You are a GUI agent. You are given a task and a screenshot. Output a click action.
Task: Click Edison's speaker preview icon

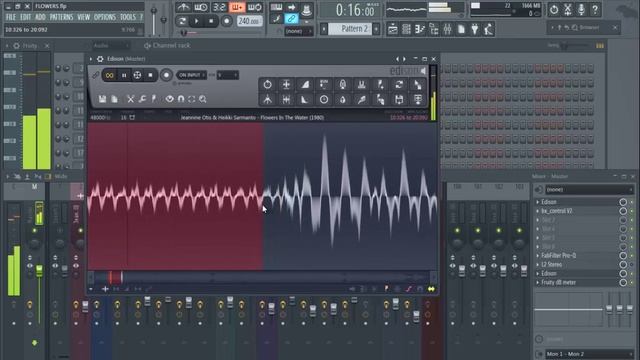click(x=424, y=71)
